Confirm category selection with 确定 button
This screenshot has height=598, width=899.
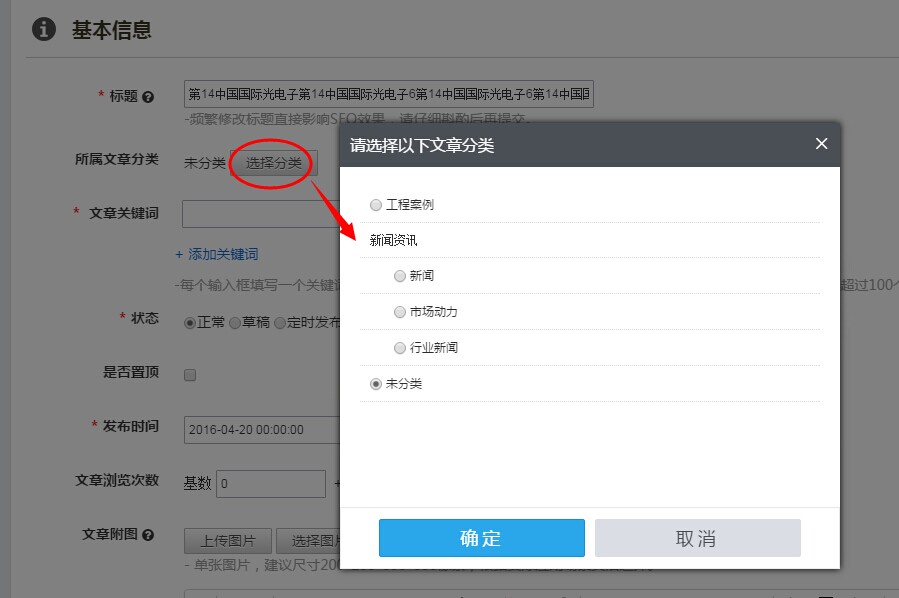(x=481, y=537)
